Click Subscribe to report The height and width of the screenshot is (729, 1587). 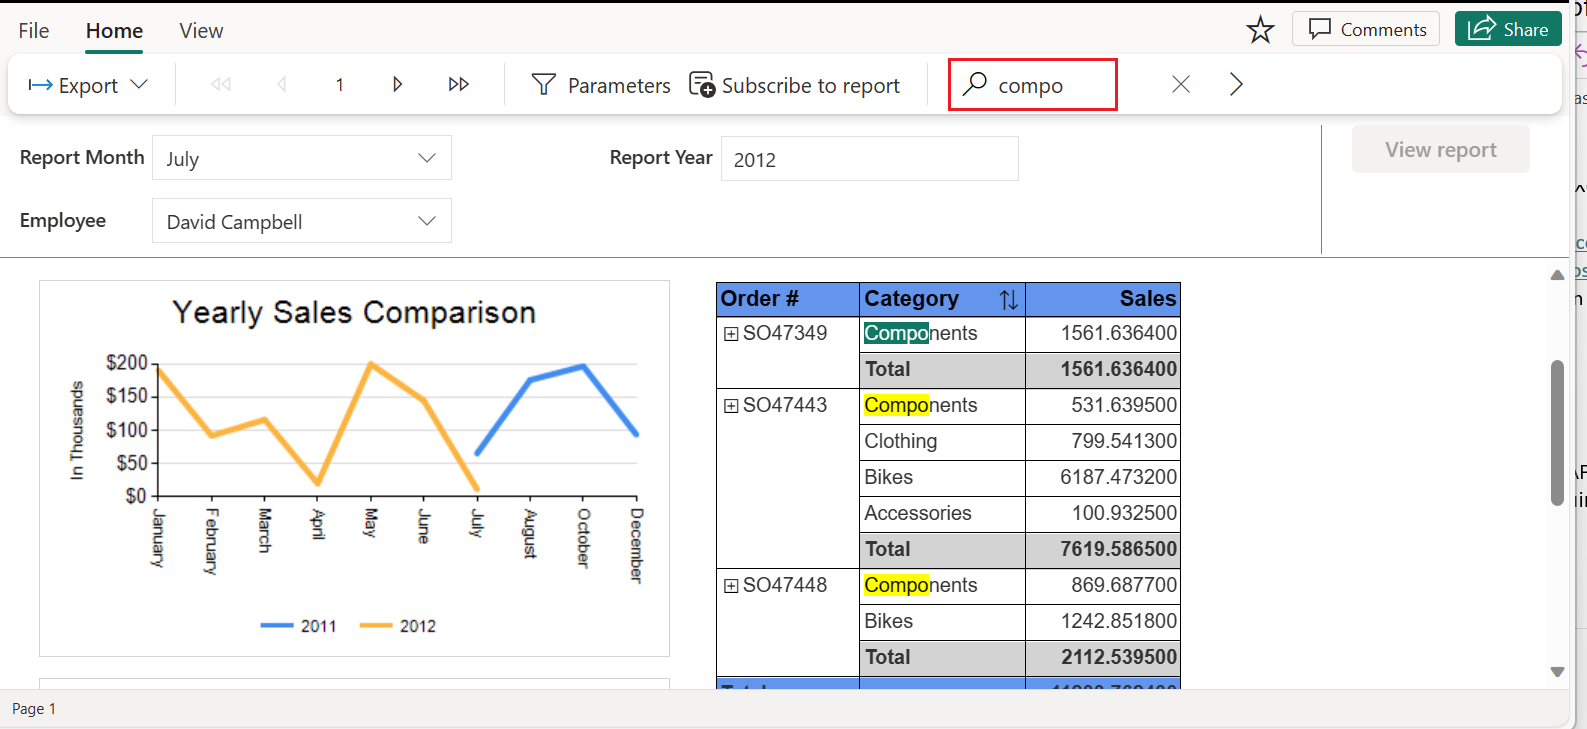794,85
